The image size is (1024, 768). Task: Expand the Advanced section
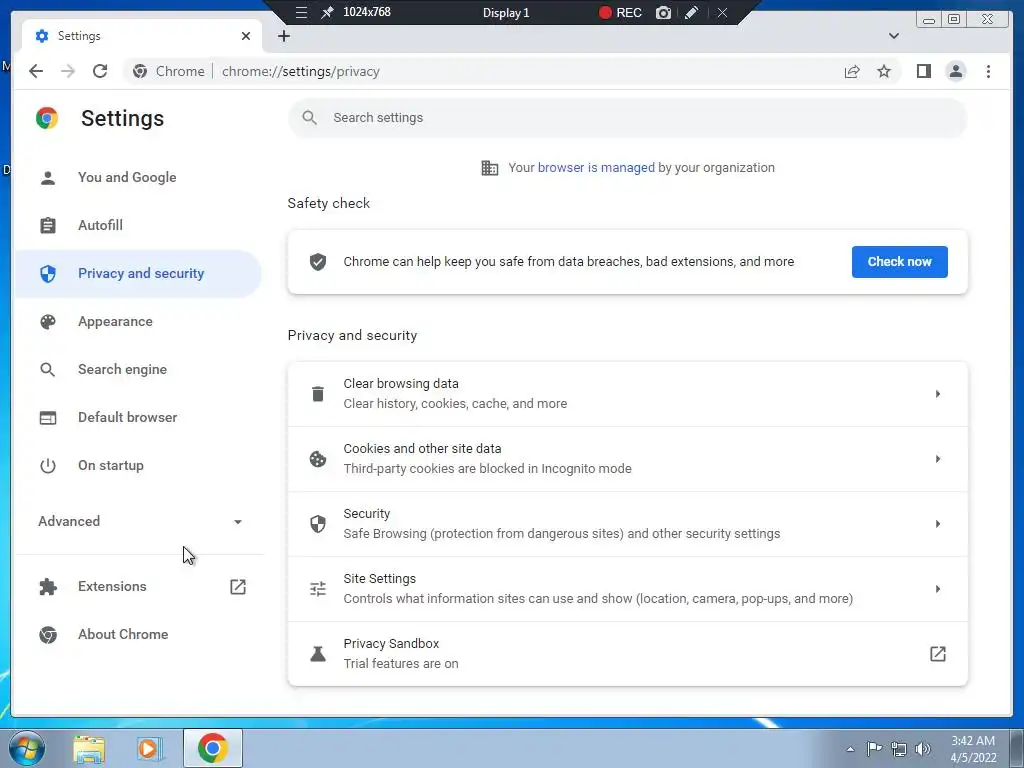(140, 521)
